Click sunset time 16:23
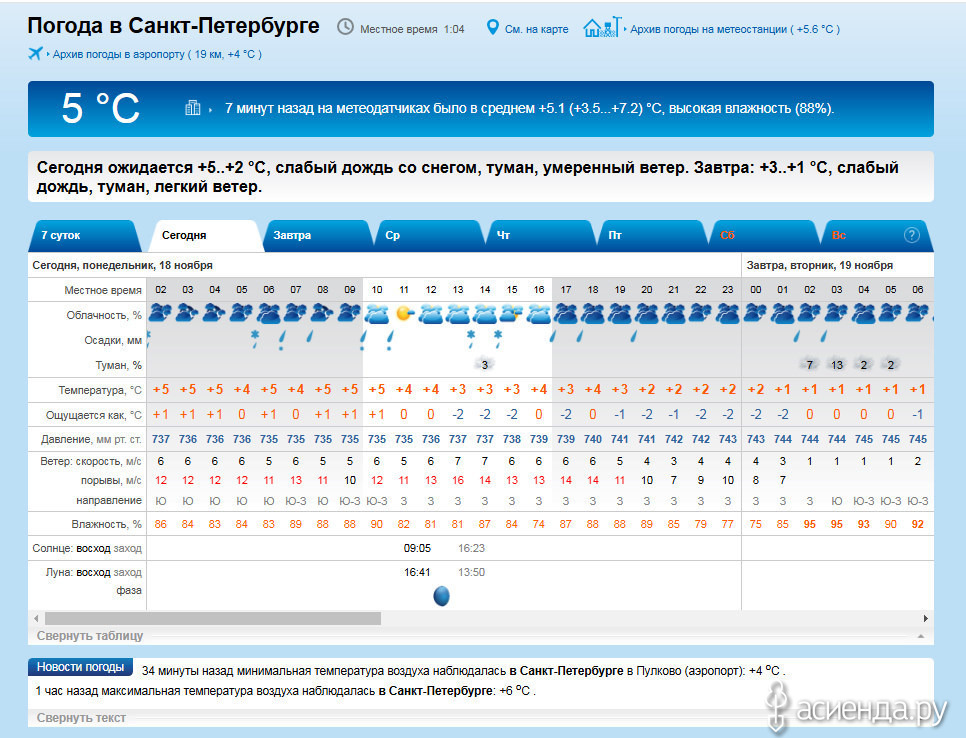 click(x=471, y=548)
